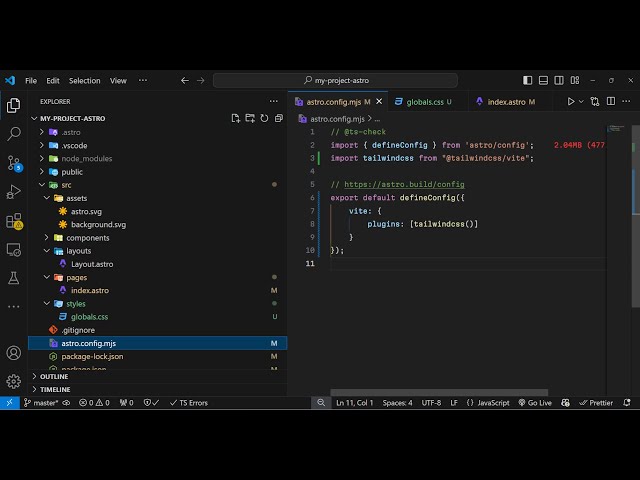Open Layout.astro file in tree
640x480 pixels.
pos(158,264)
